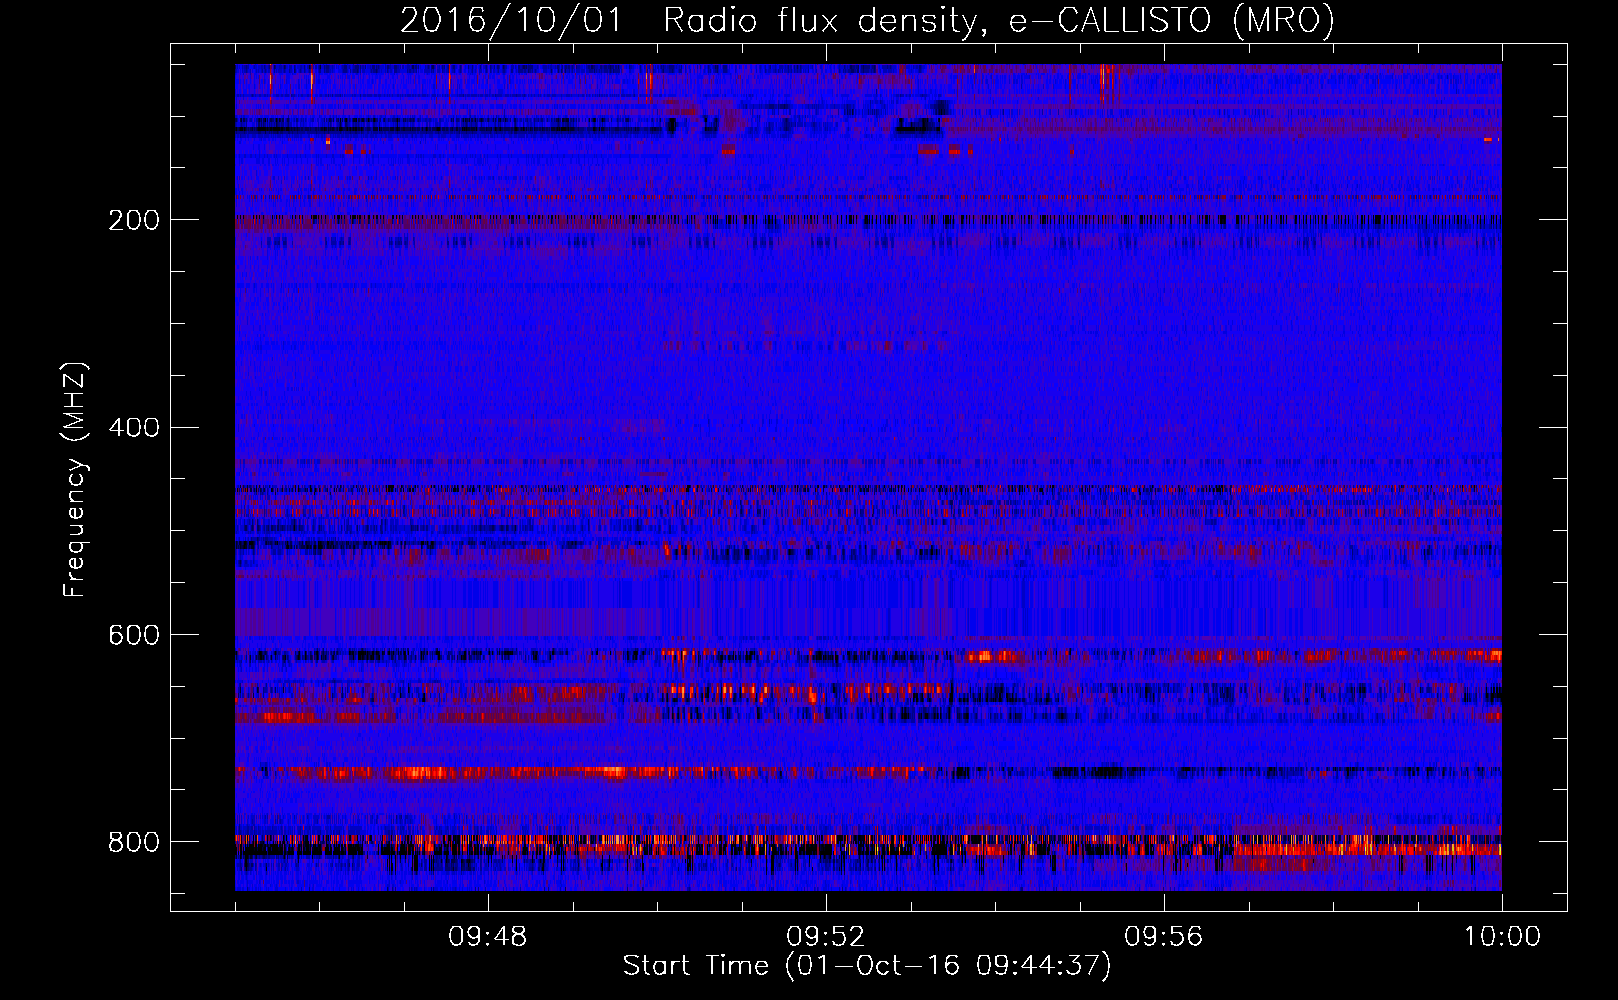Click the 09:56 time tick label

(1164, 937)
